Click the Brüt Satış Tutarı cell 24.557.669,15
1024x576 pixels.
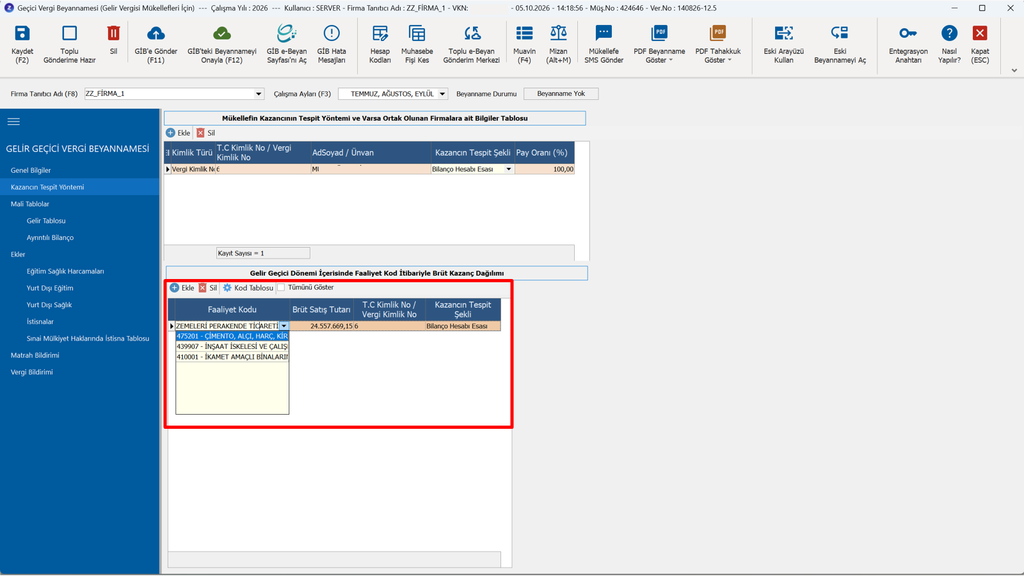(322, 326)
